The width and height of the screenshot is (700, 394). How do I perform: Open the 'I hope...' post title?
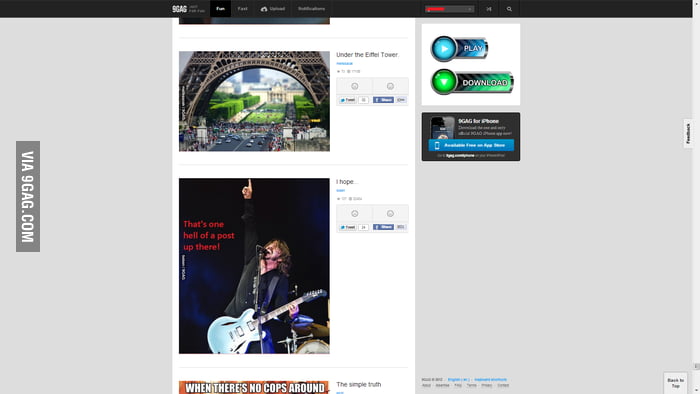(x=347, y=182)
